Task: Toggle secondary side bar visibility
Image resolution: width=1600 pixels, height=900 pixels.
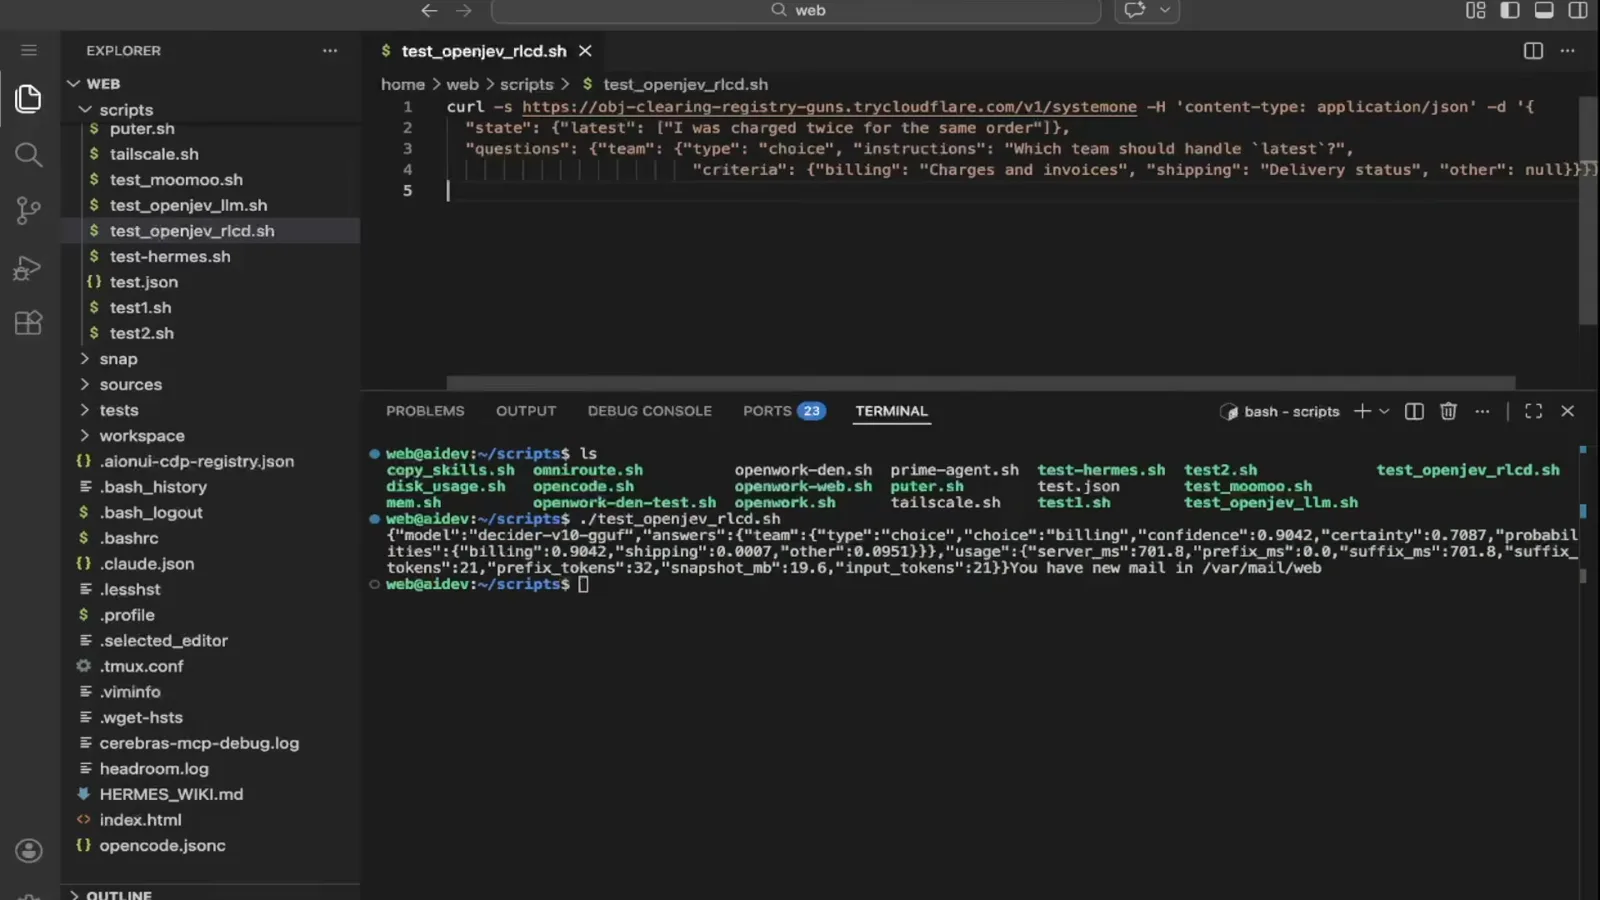Action: click(1578, 10)
